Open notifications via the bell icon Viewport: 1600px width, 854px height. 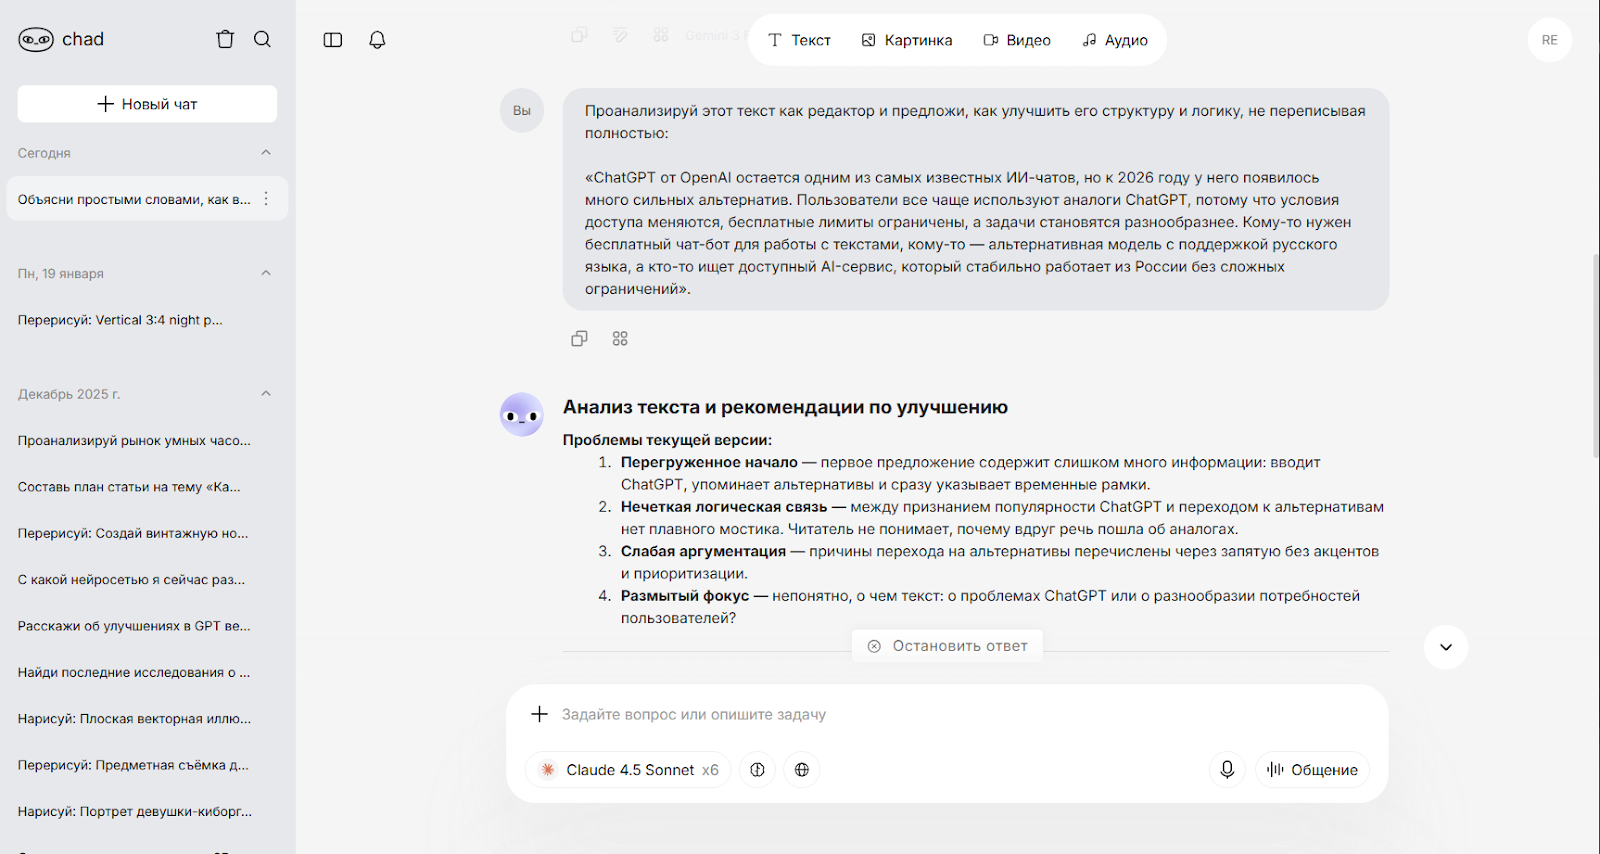point(377,40)
